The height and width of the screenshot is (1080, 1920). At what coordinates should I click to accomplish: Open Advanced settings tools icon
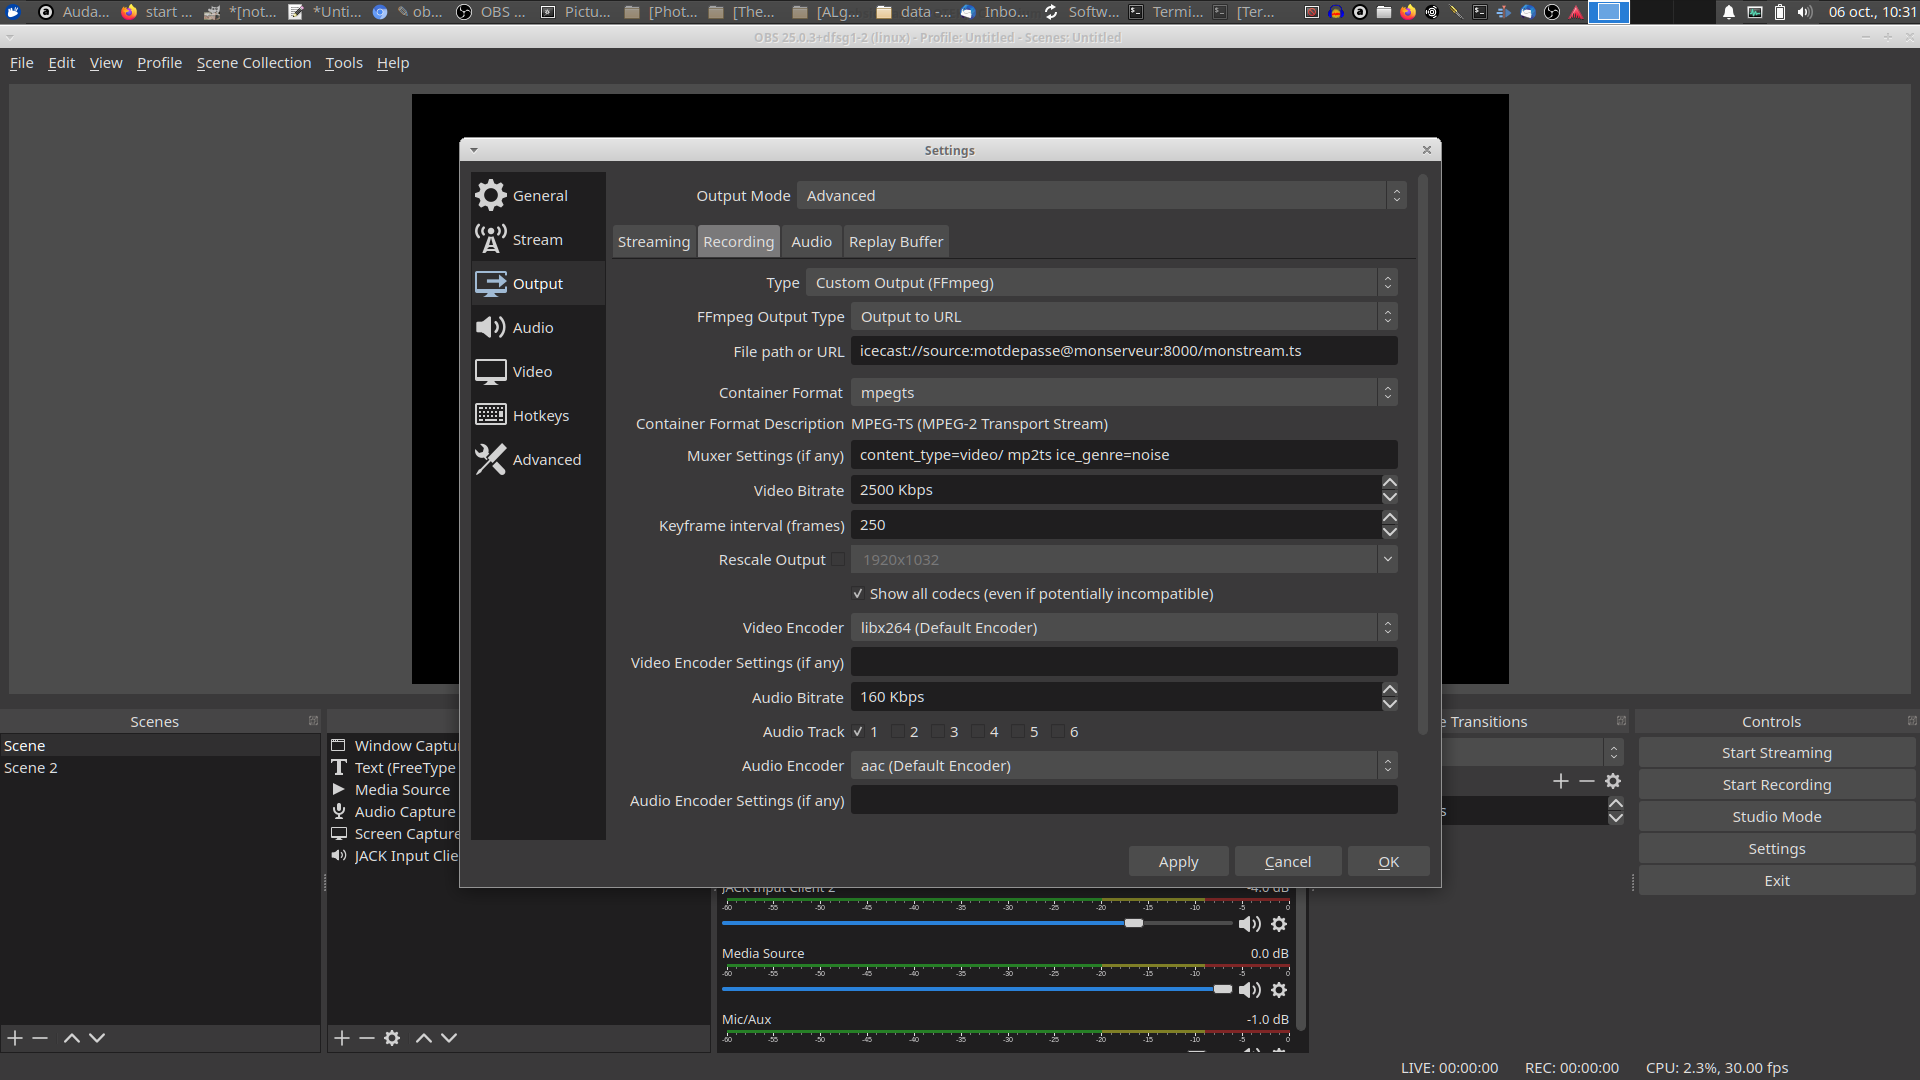tap(490, 459)
